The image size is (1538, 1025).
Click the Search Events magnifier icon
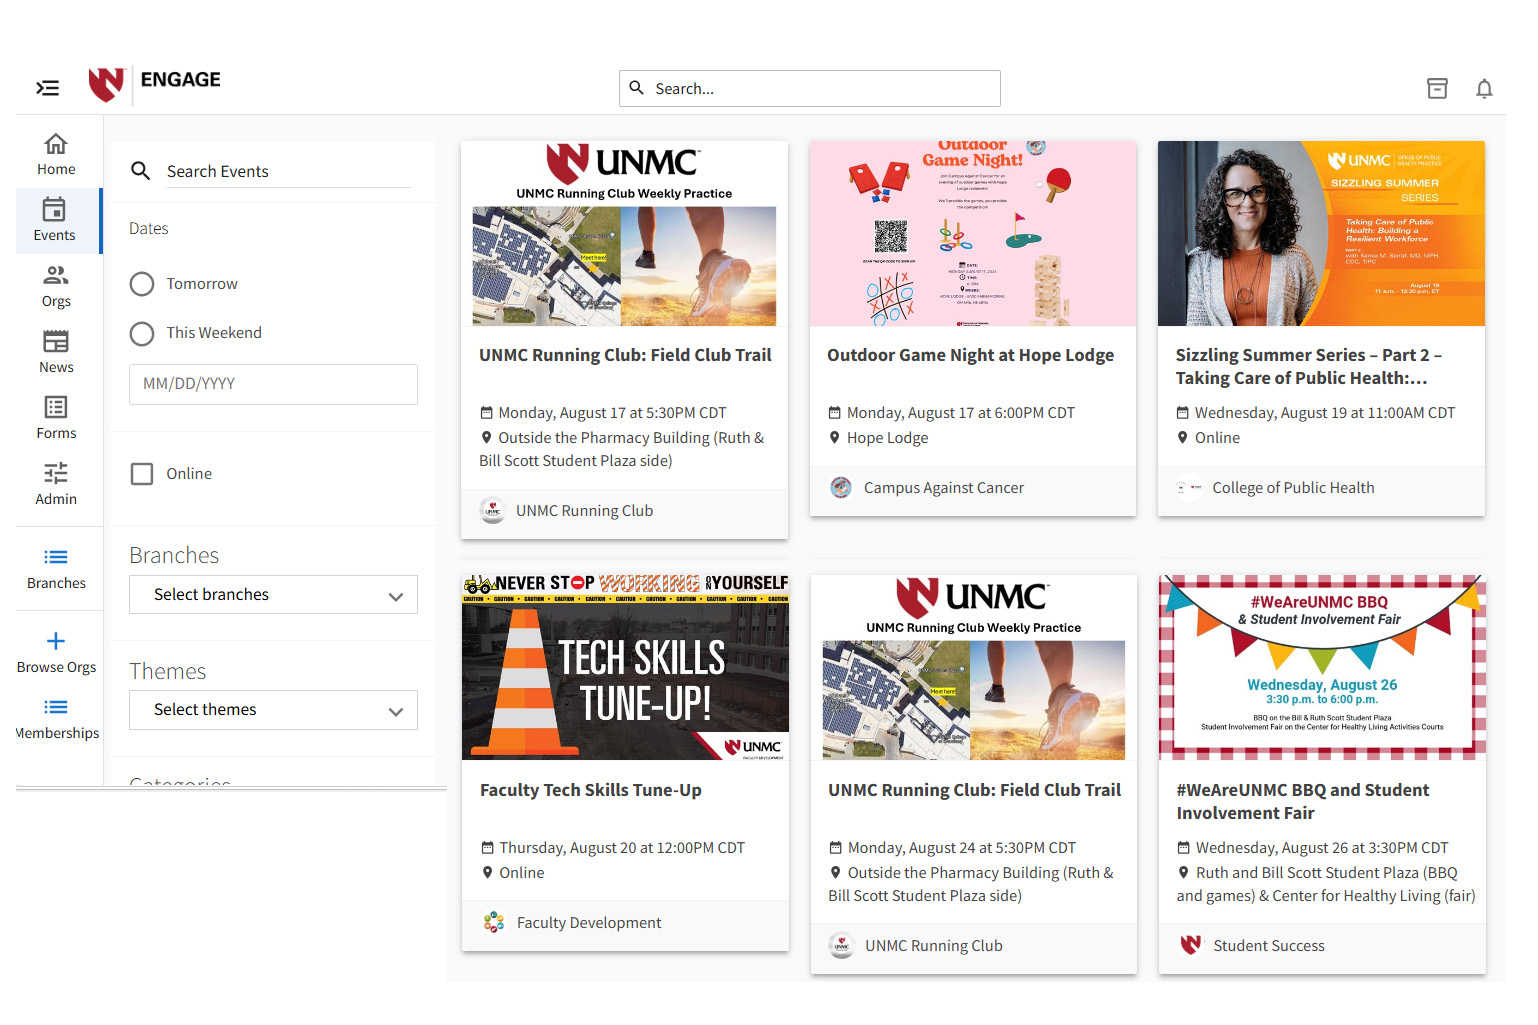141,171
